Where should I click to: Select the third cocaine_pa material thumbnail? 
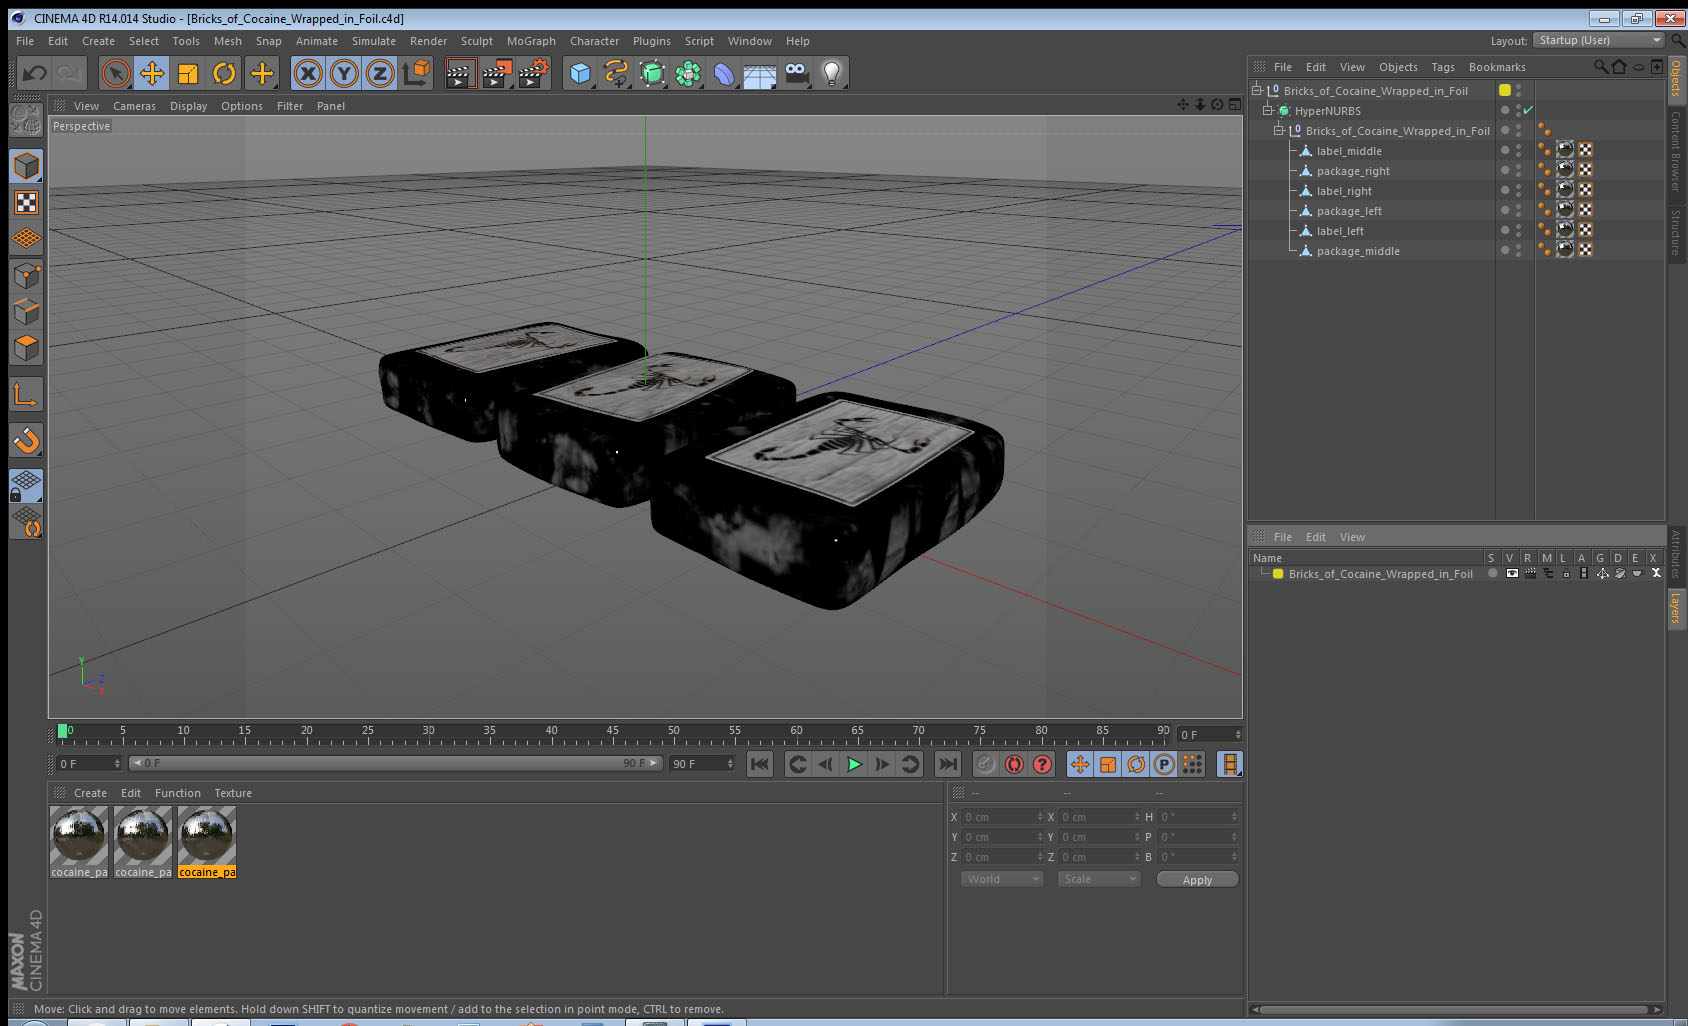[207, 842]
